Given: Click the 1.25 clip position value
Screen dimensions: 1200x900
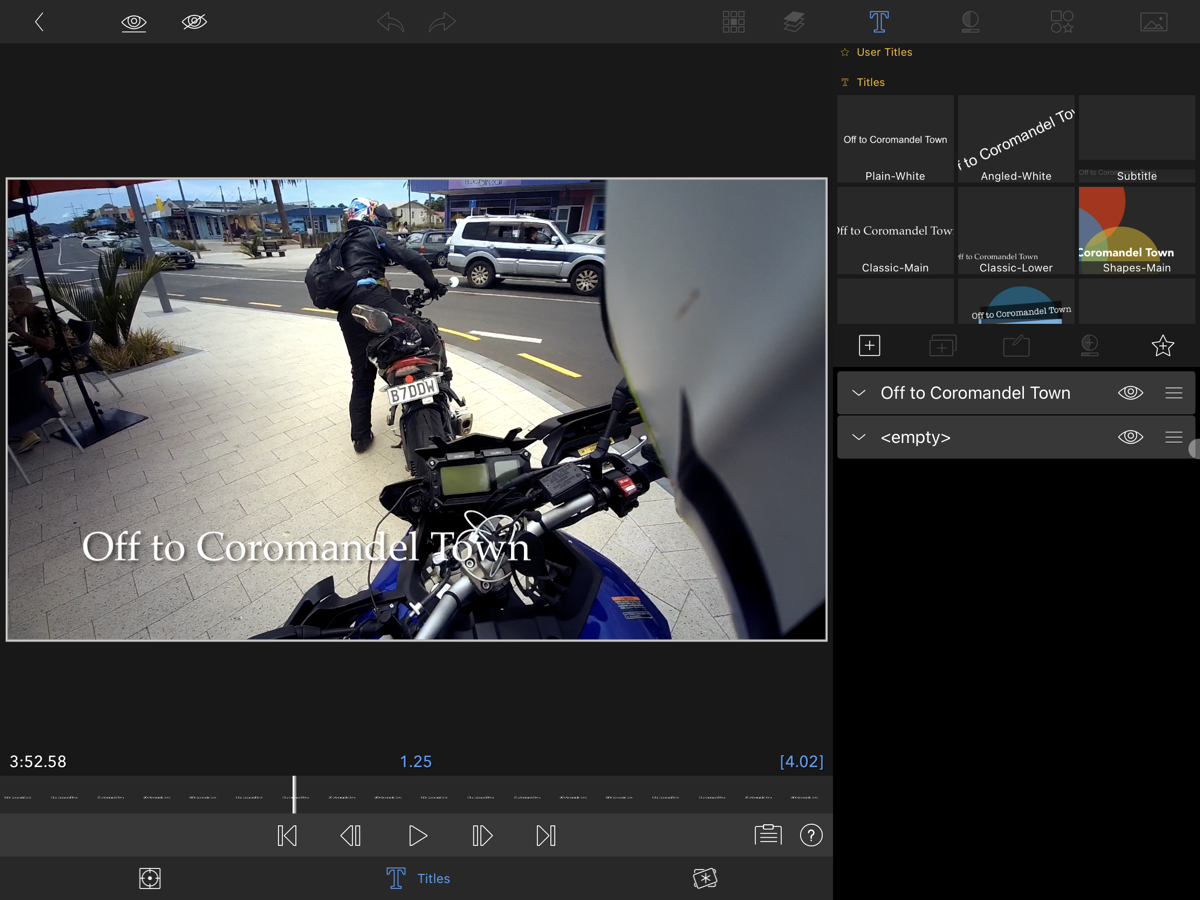Looking at the screenshot, I should (x=416, y=761).
